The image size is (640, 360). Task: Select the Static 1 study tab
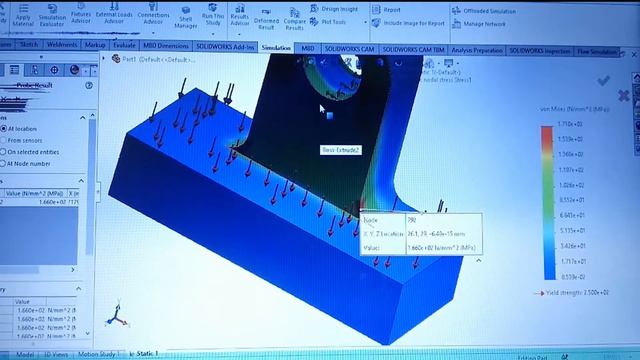pos(144,353)
